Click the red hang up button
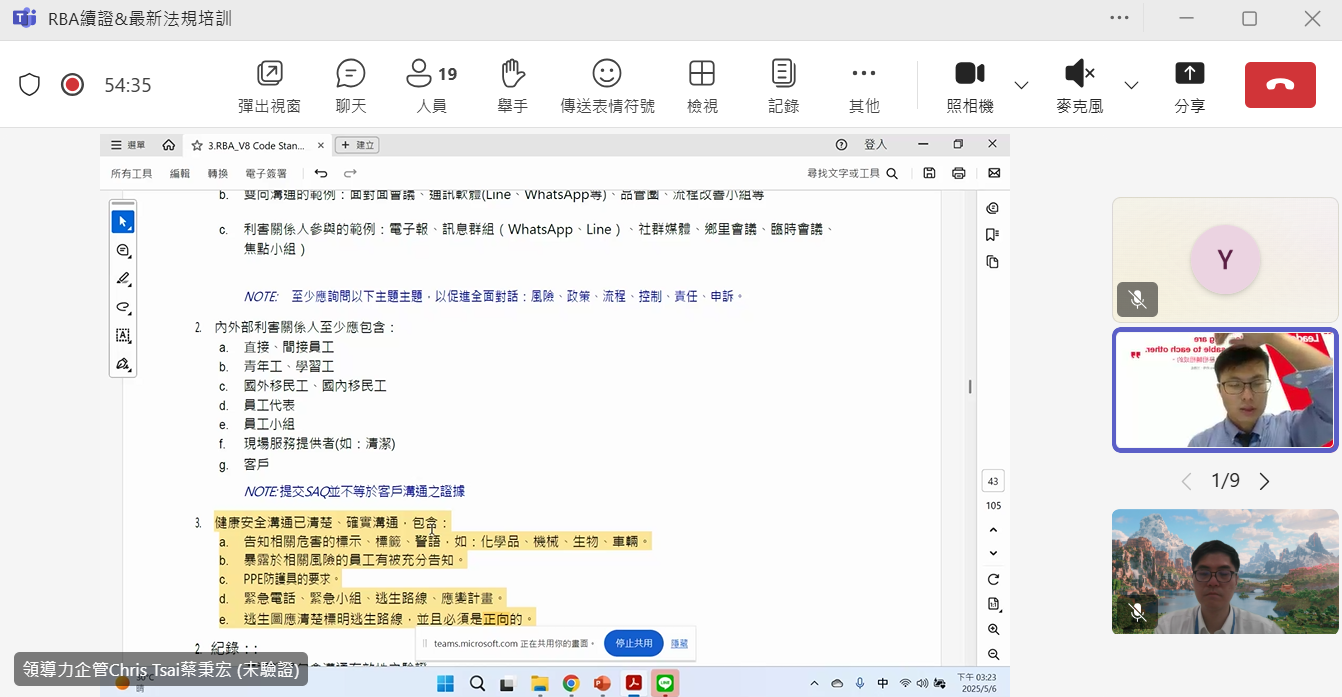Image resolution: width=1342 pixels, height=697 pixels. [x=1280, y=85]
